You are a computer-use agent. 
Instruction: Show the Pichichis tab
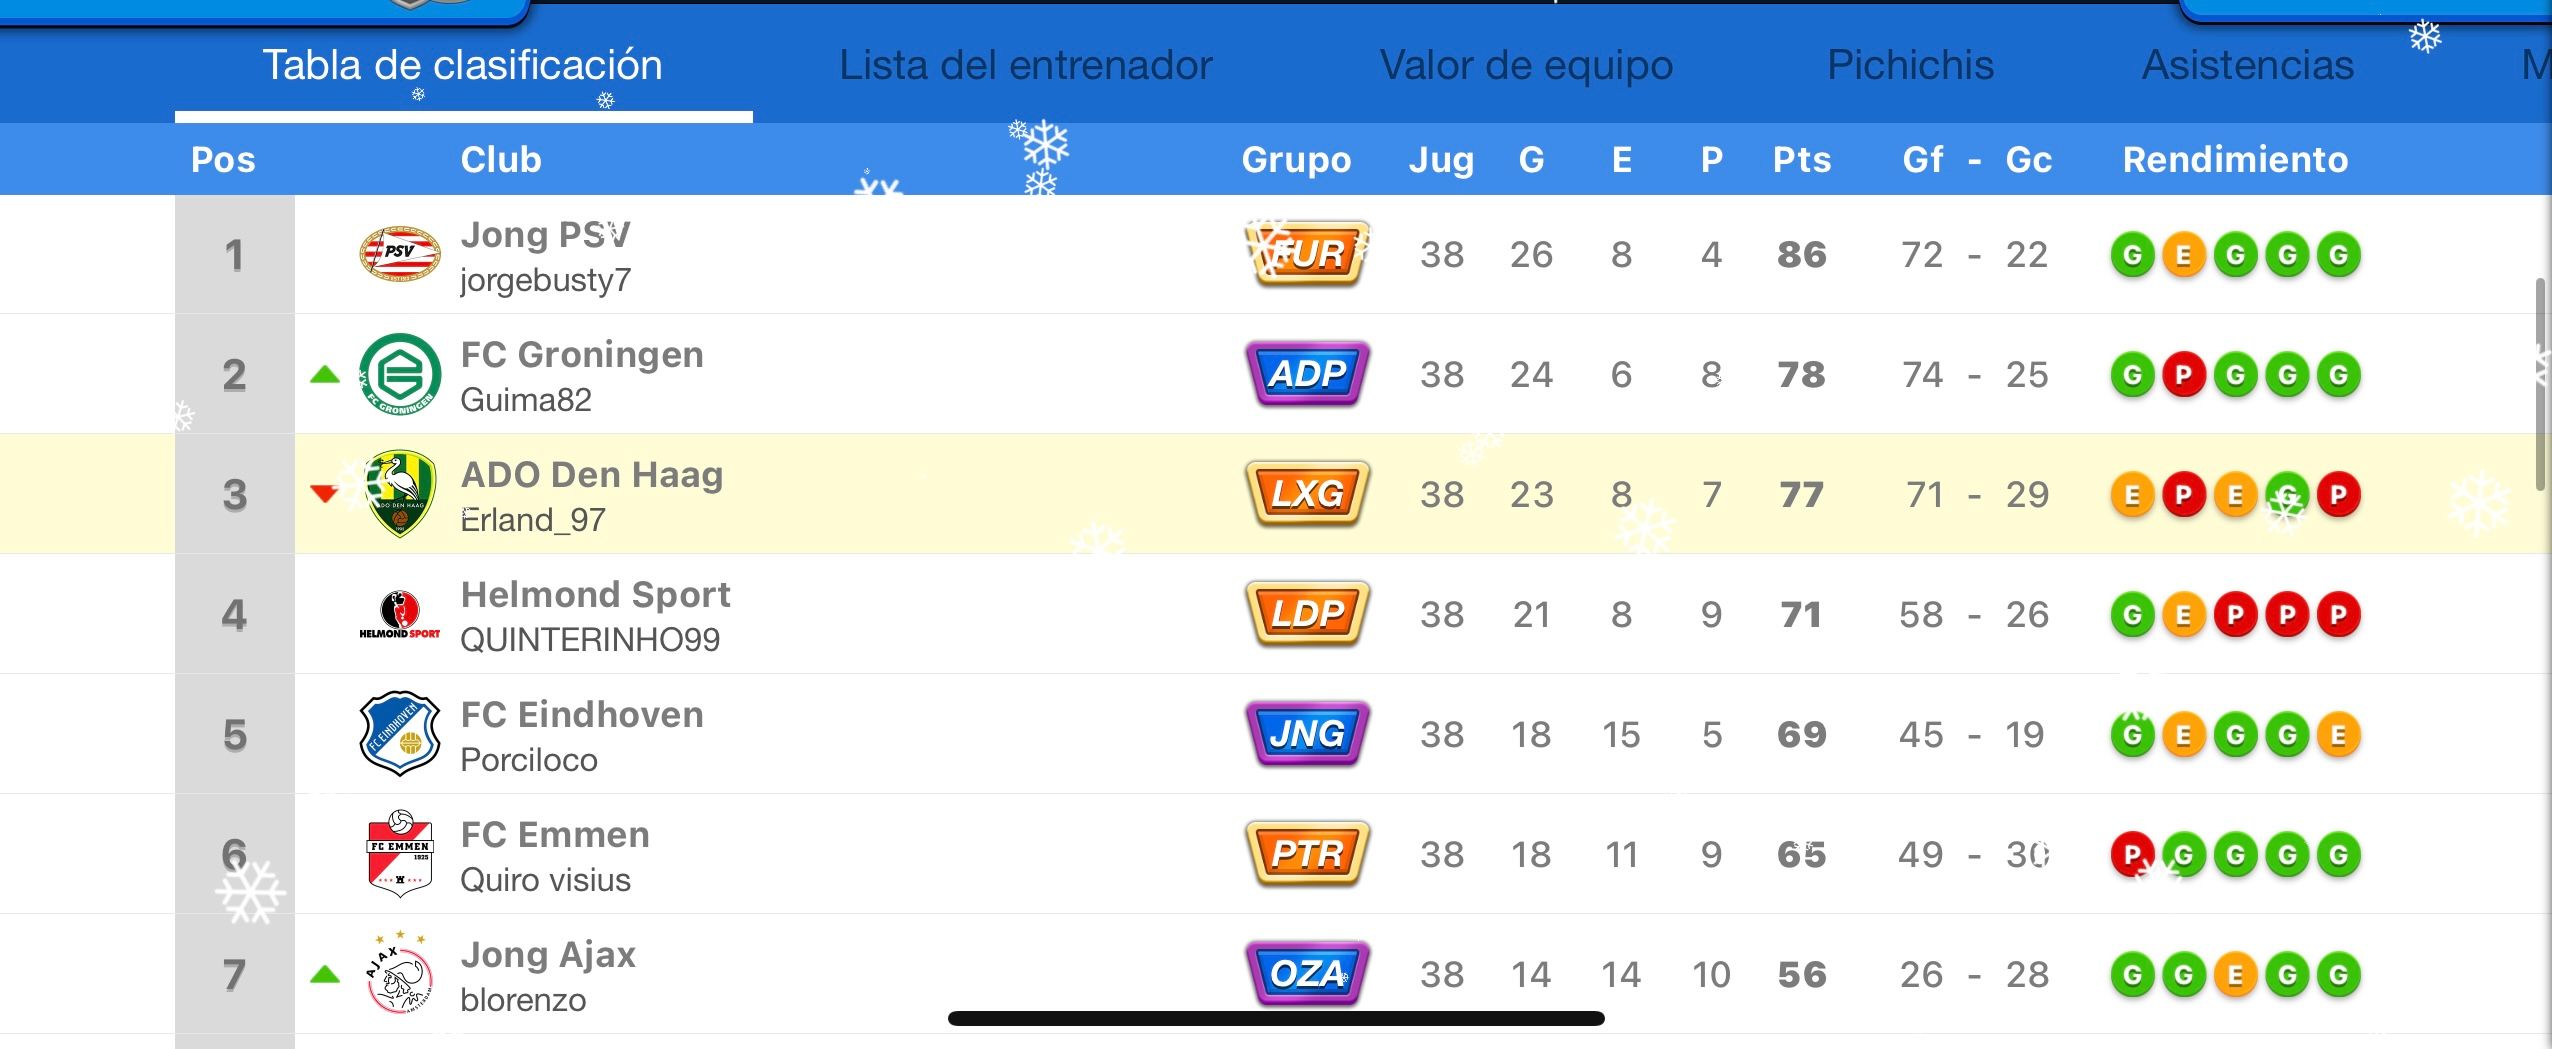click(x=1910, y=65)
